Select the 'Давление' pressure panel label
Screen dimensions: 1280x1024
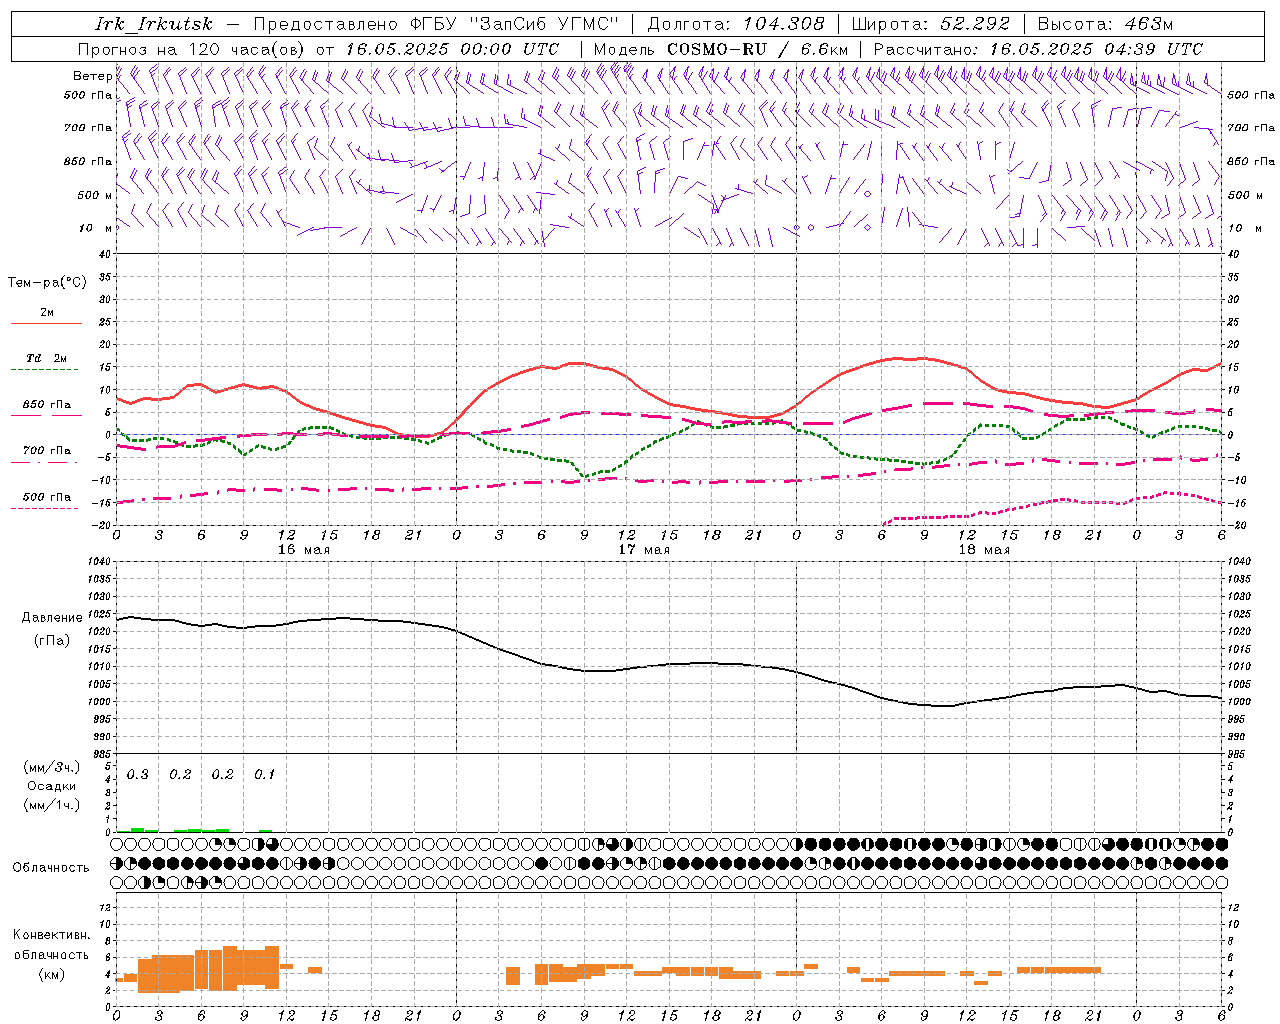(52, 618)
